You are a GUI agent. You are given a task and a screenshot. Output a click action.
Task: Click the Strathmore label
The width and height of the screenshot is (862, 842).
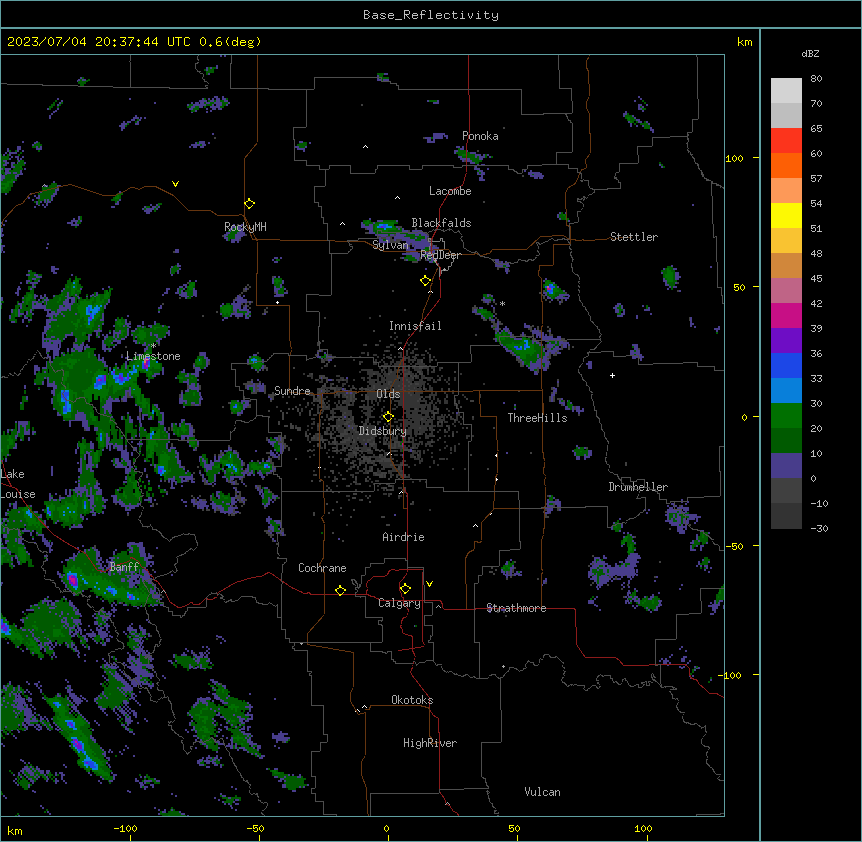click(x=516, y=608)
